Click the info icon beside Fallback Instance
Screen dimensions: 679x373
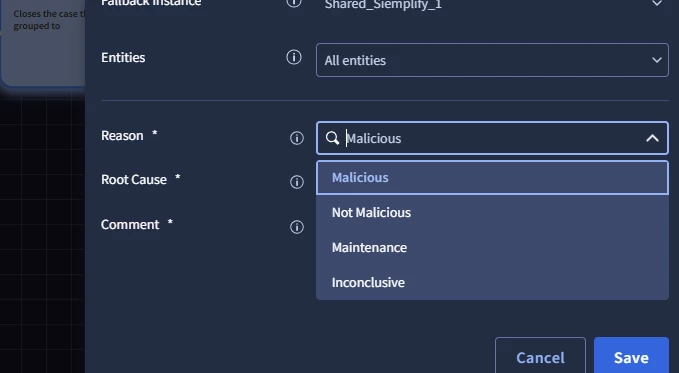(294, 3)
